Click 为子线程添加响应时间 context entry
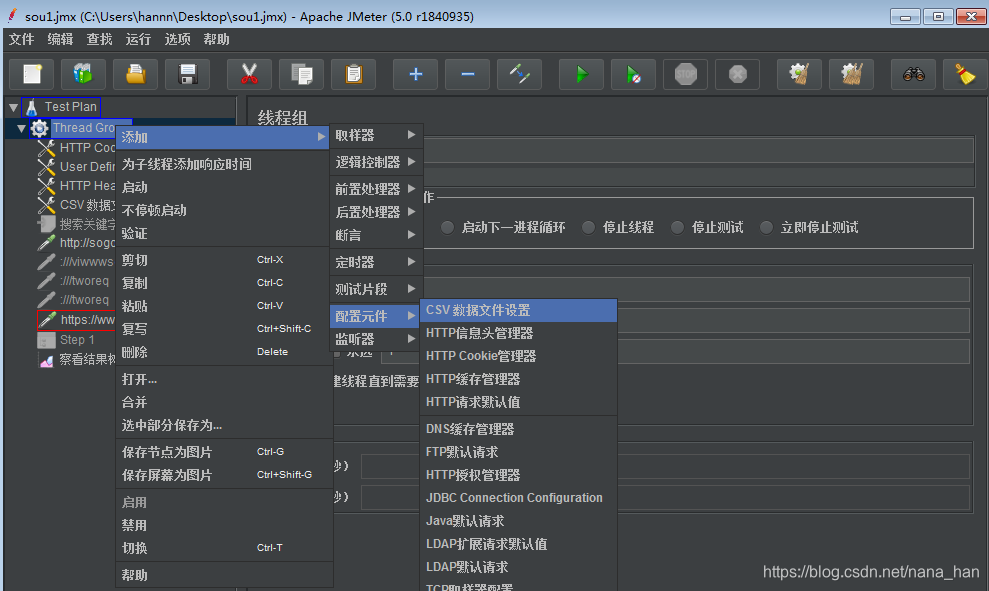Screen dimensions: 989x591 (x=224, y=164)
